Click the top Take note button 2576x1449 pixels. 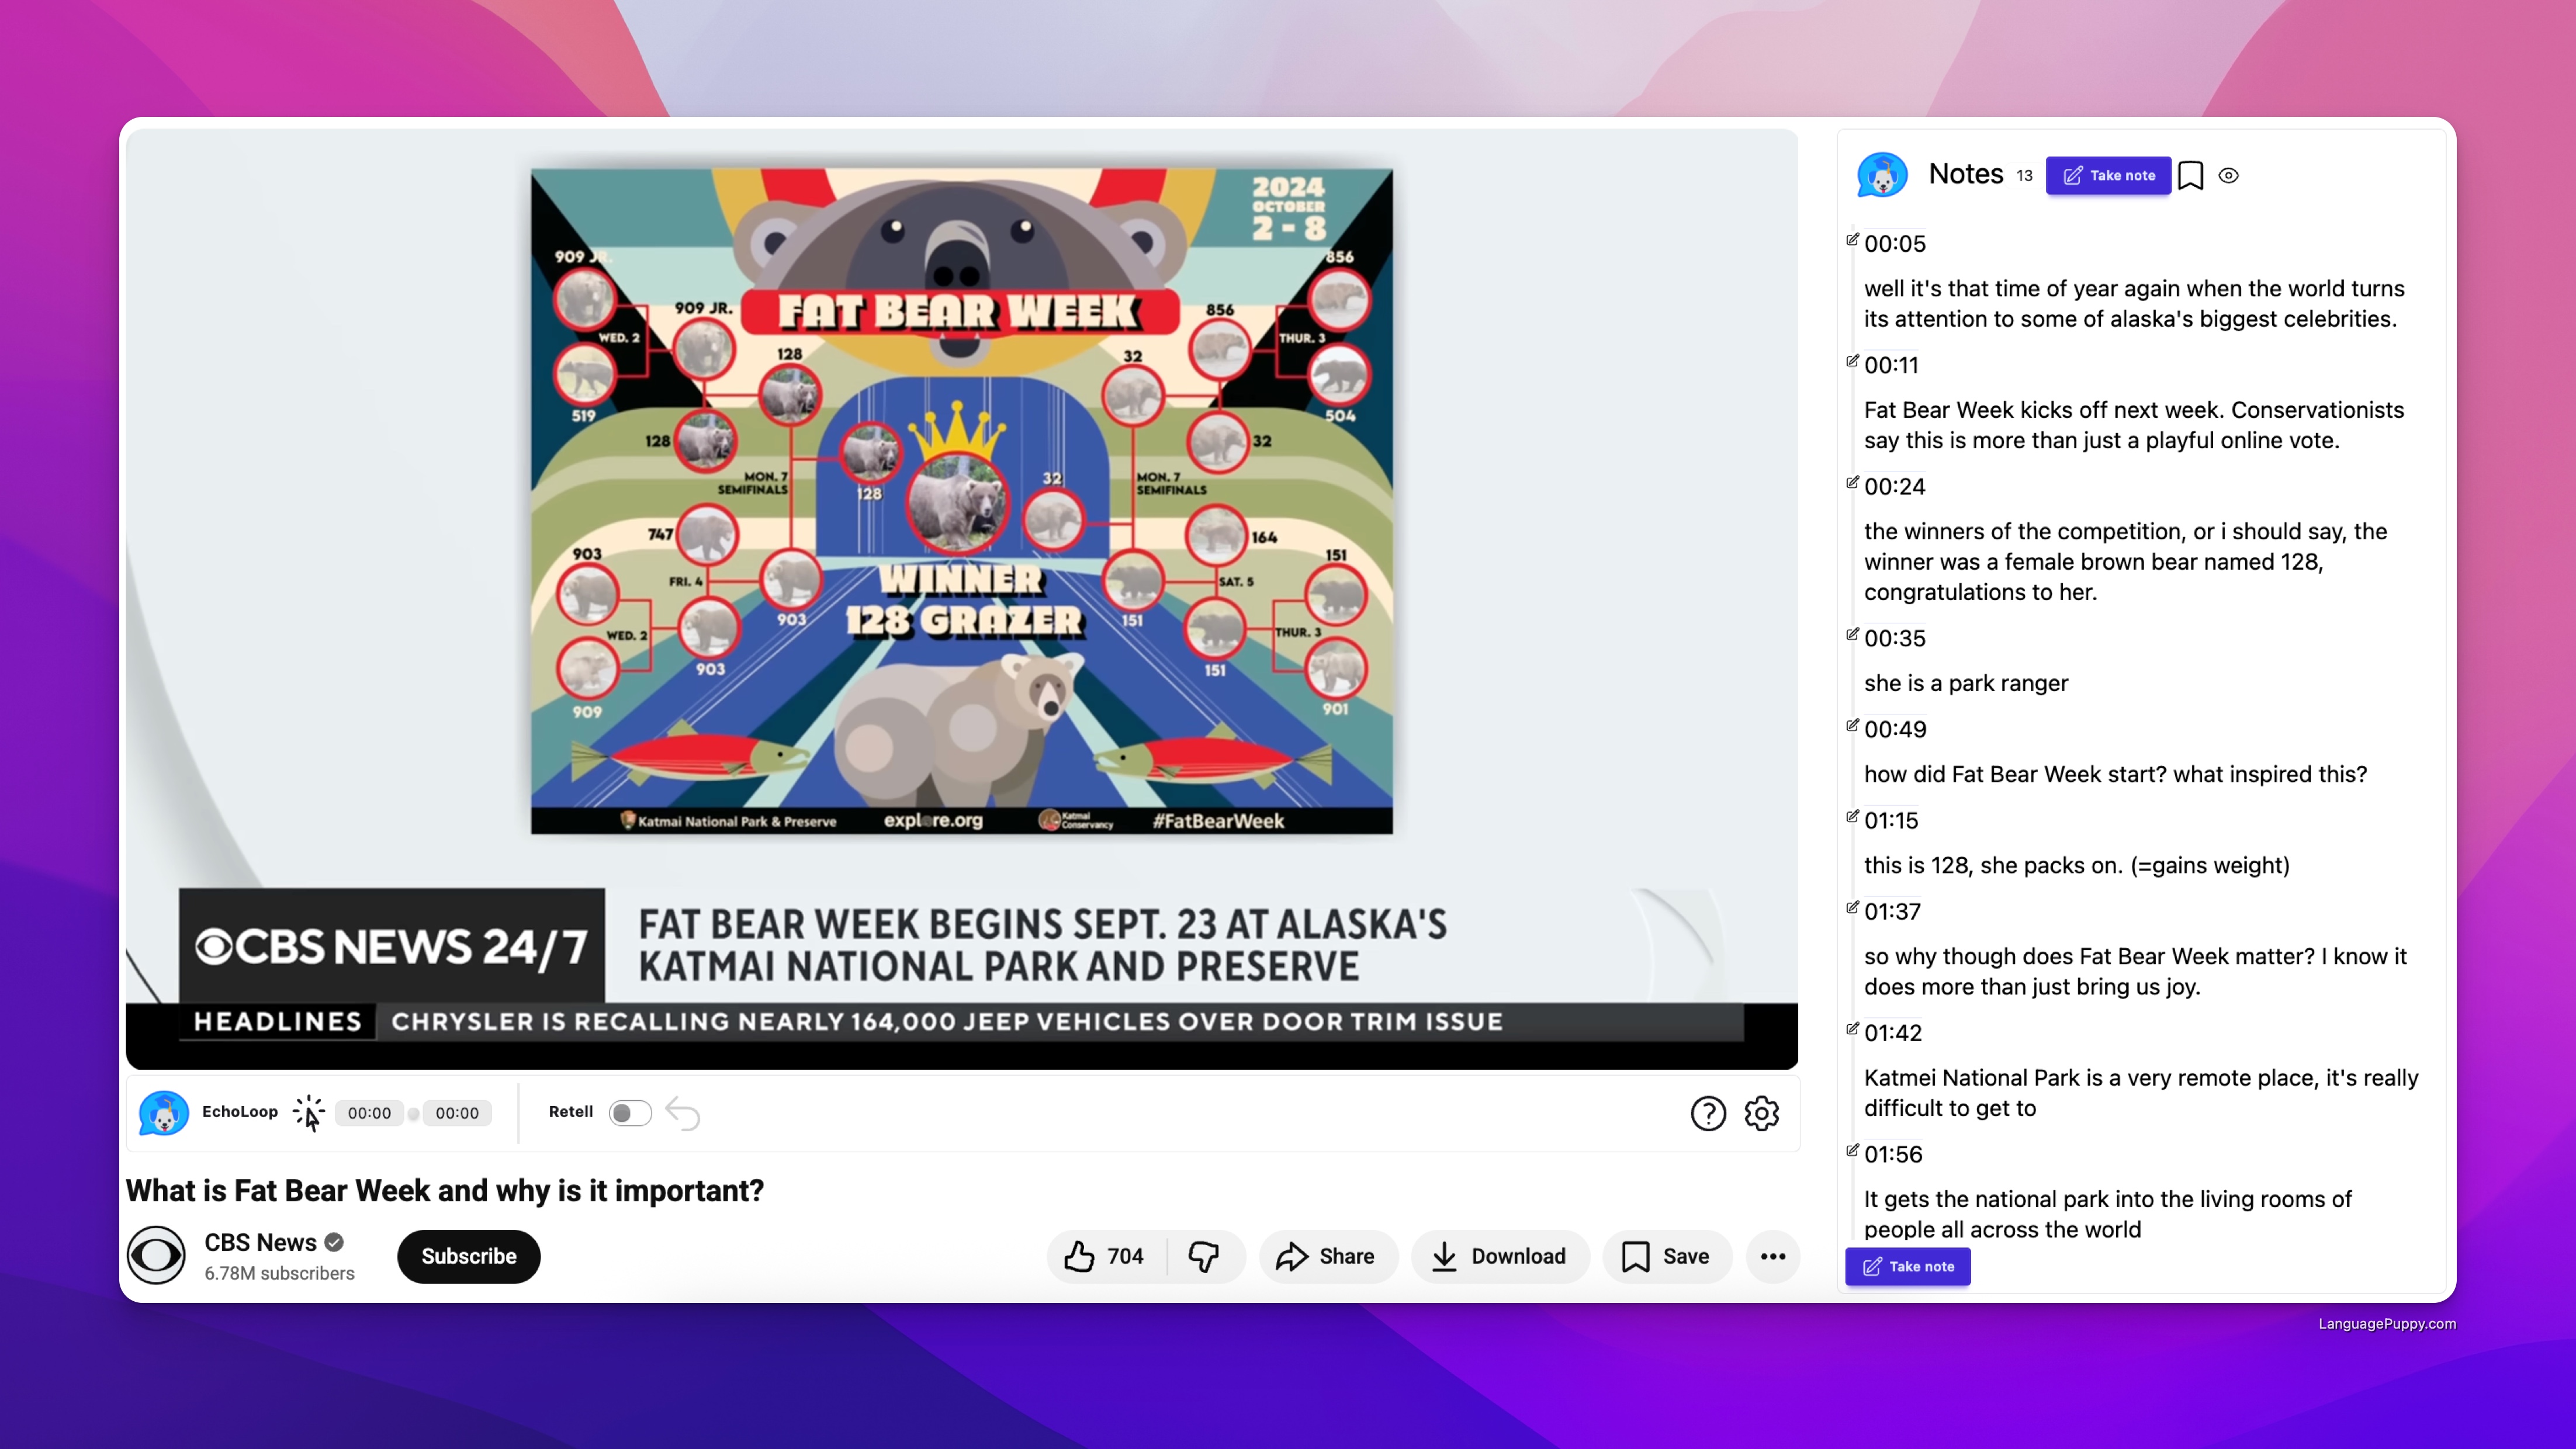pyautogui.click(x=2108, y=175)
